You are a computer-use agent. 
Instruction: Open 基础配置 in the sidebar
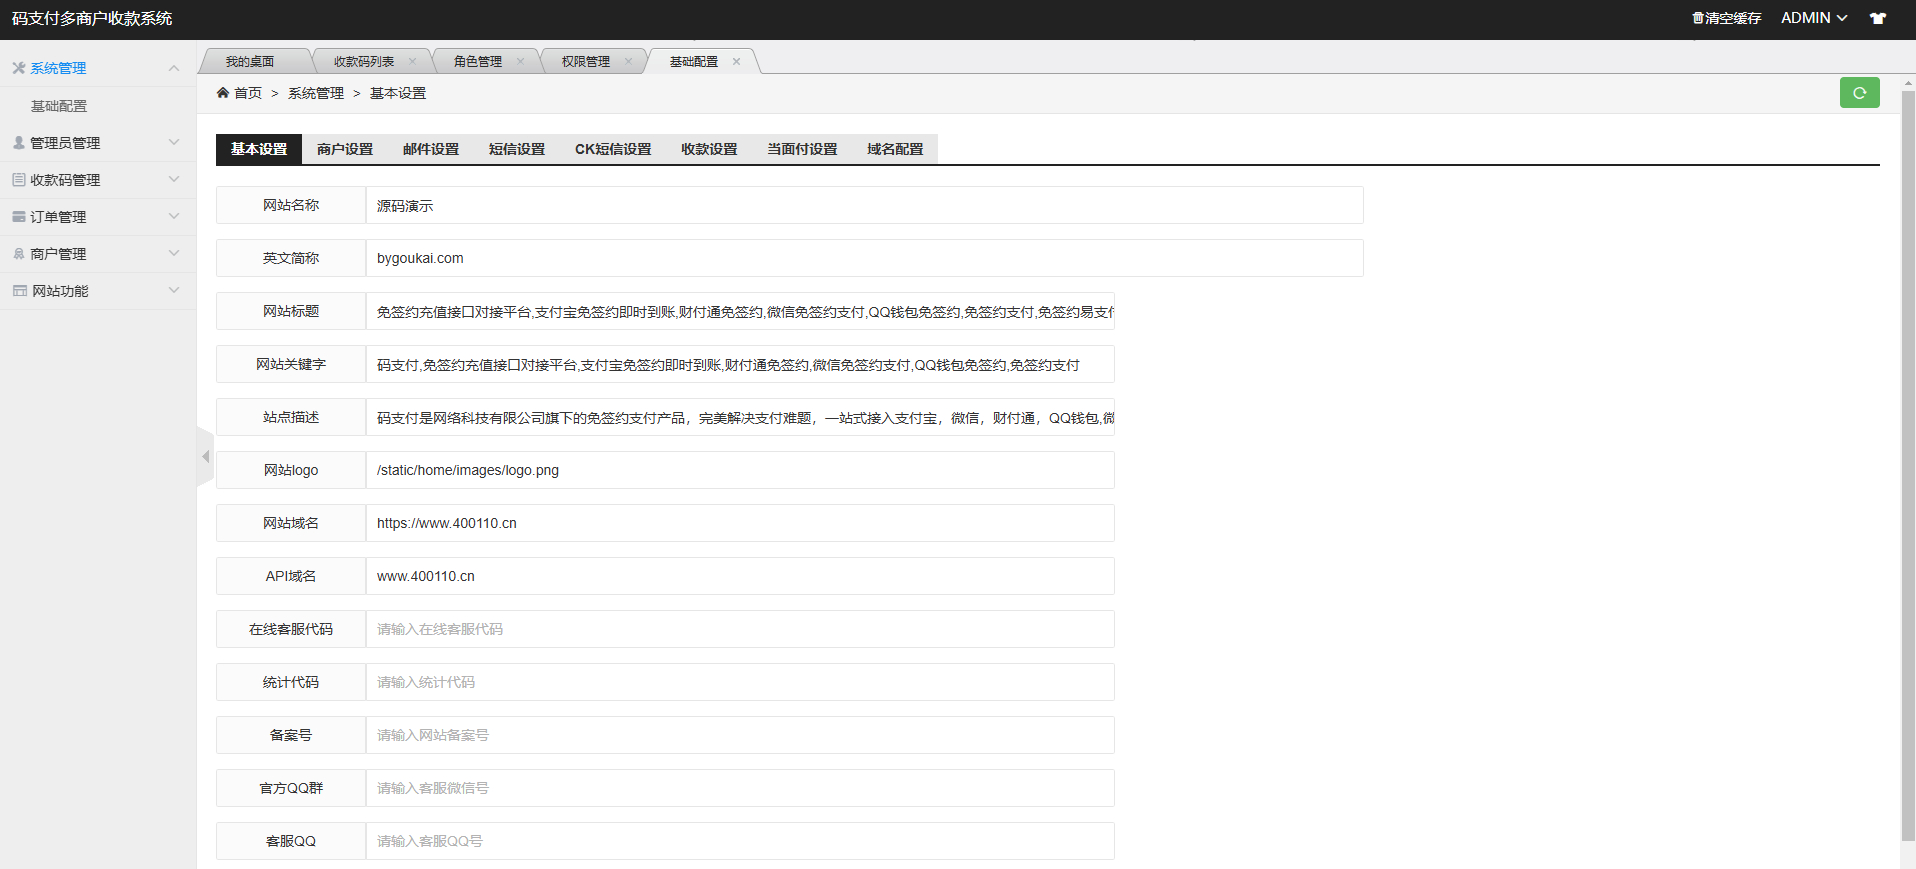(x=59, y=106)
